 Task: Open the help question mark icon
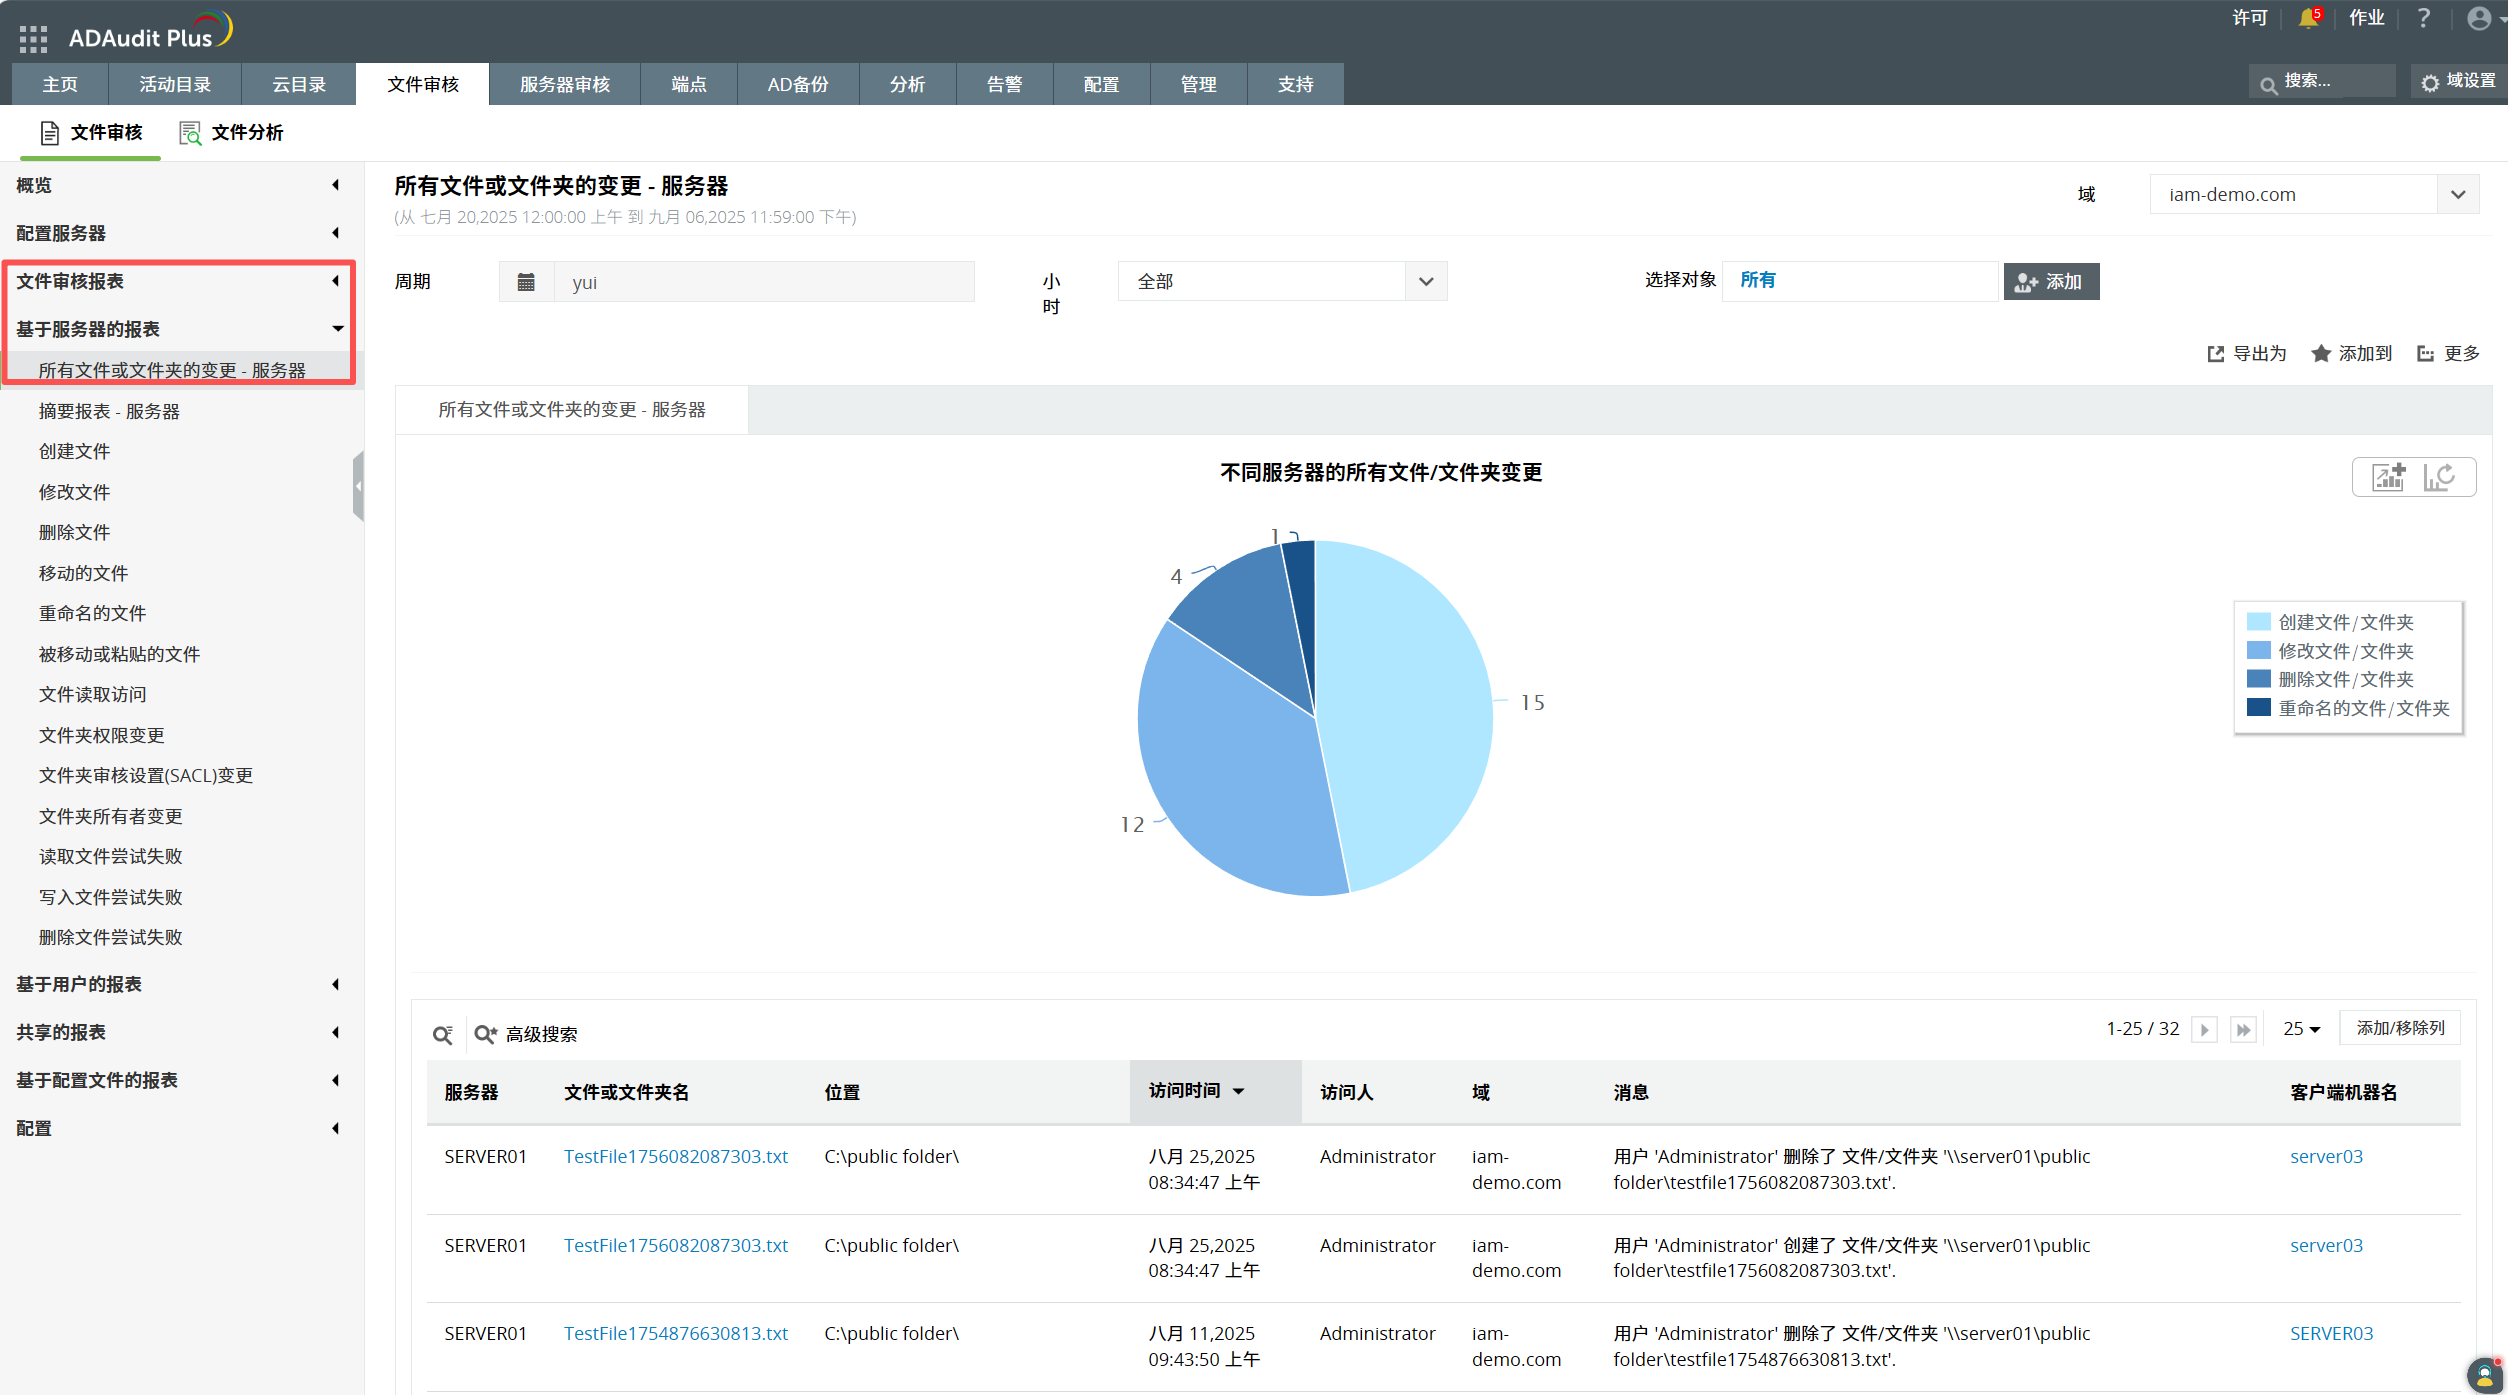click(2423, 18)
